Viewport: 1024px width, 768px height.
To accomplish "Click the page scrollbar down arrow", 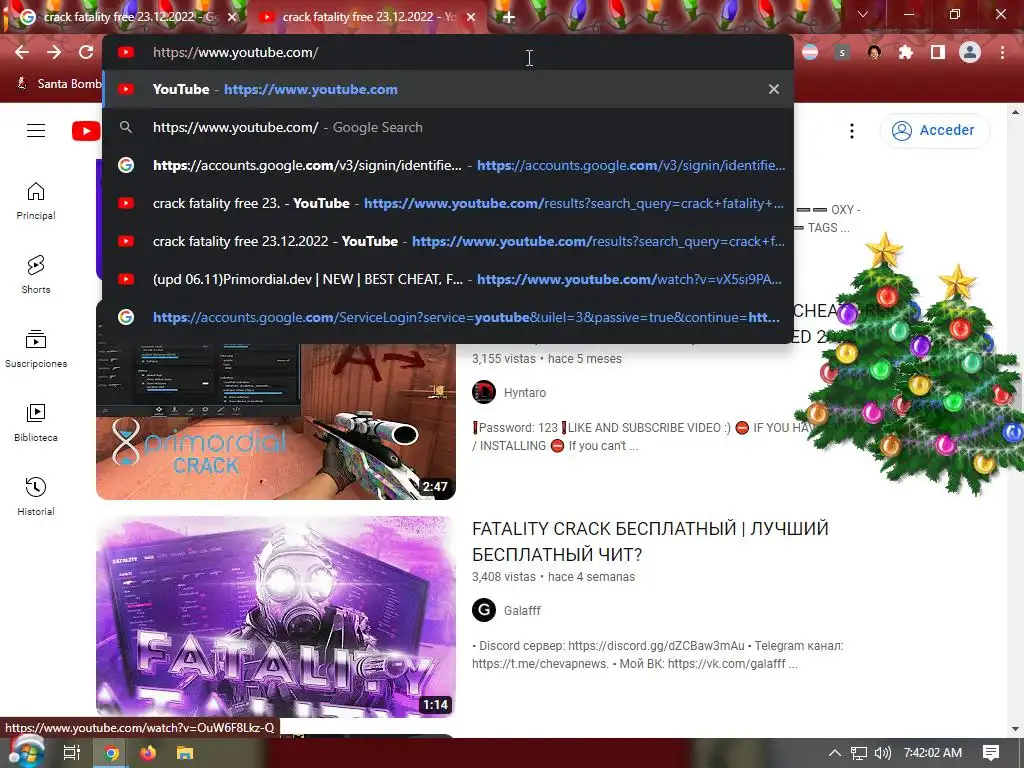I will 1016,729.
